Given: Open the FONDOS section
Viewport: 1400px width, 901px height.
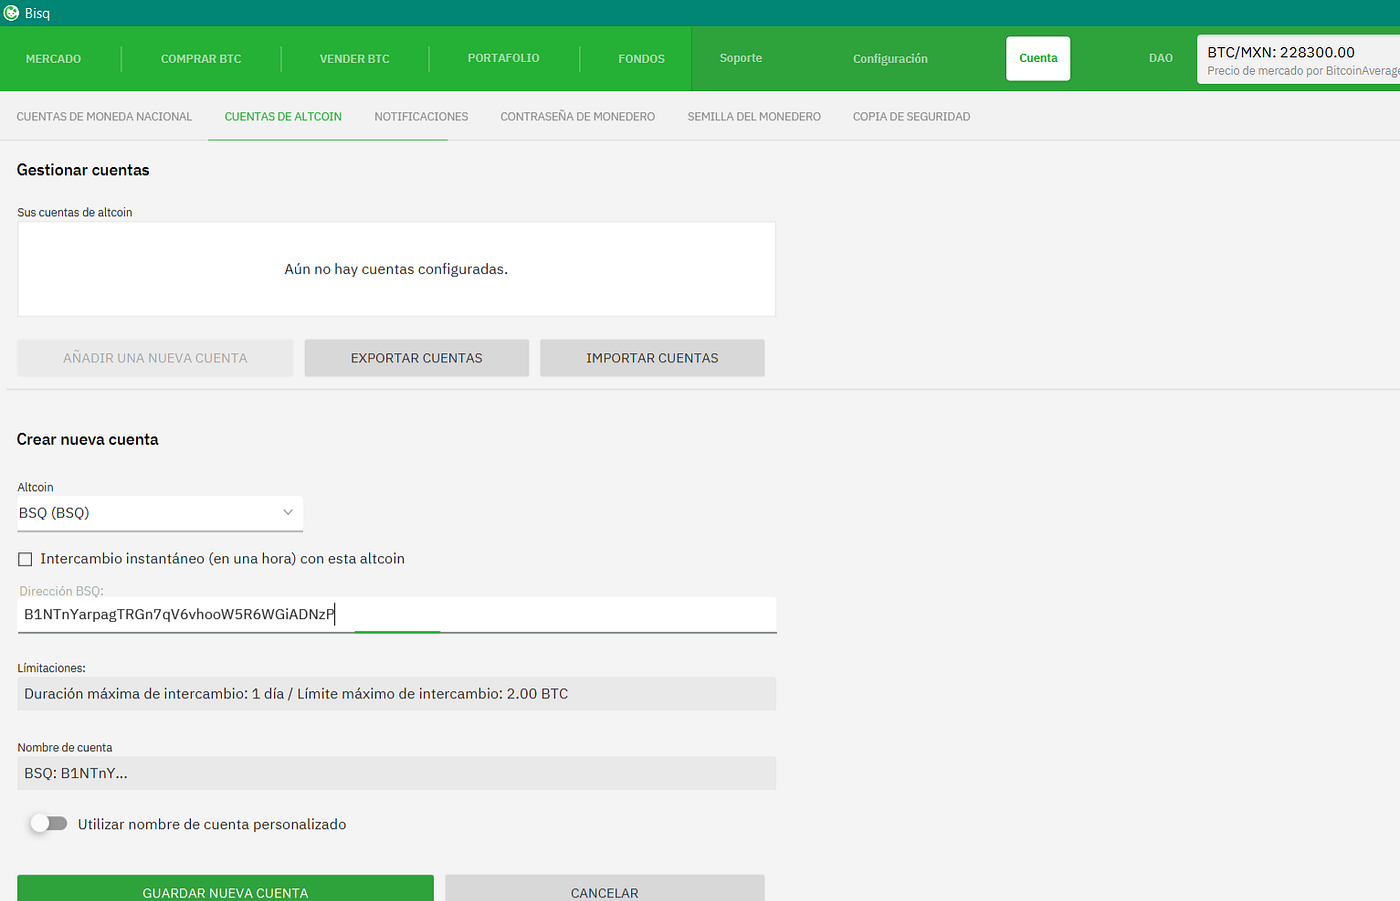Looking at the screenshot, I should [641, 59].
